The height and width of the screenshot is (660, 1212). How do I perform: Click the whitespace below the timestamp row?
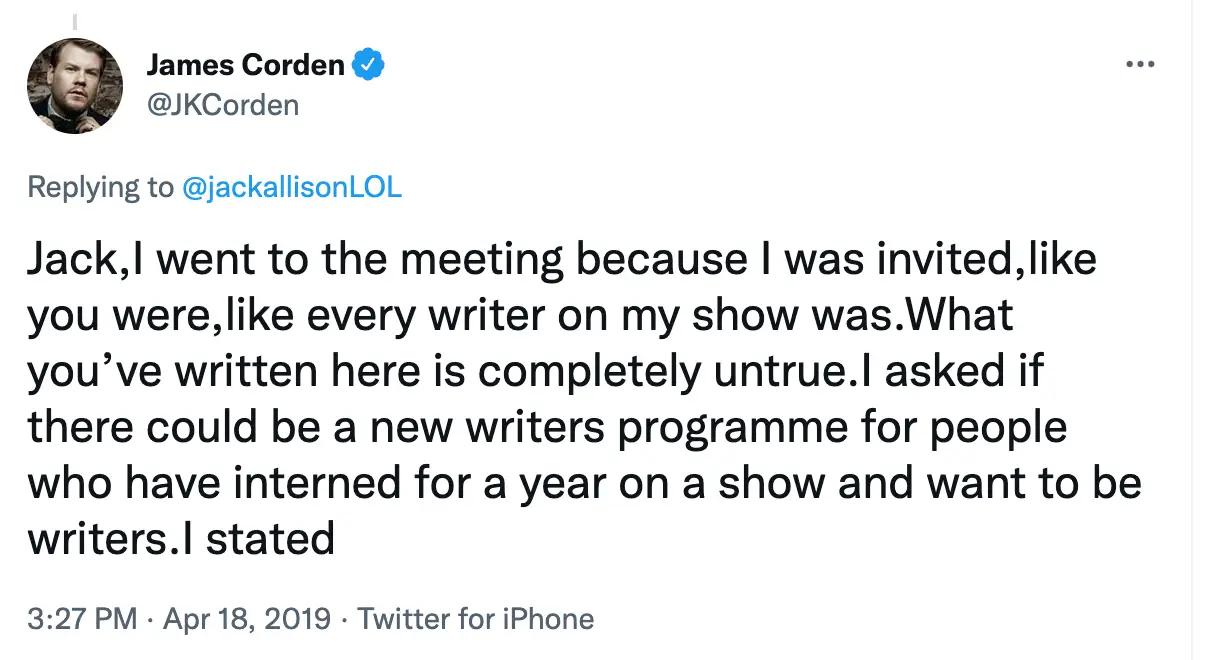[x=600, y=650]
